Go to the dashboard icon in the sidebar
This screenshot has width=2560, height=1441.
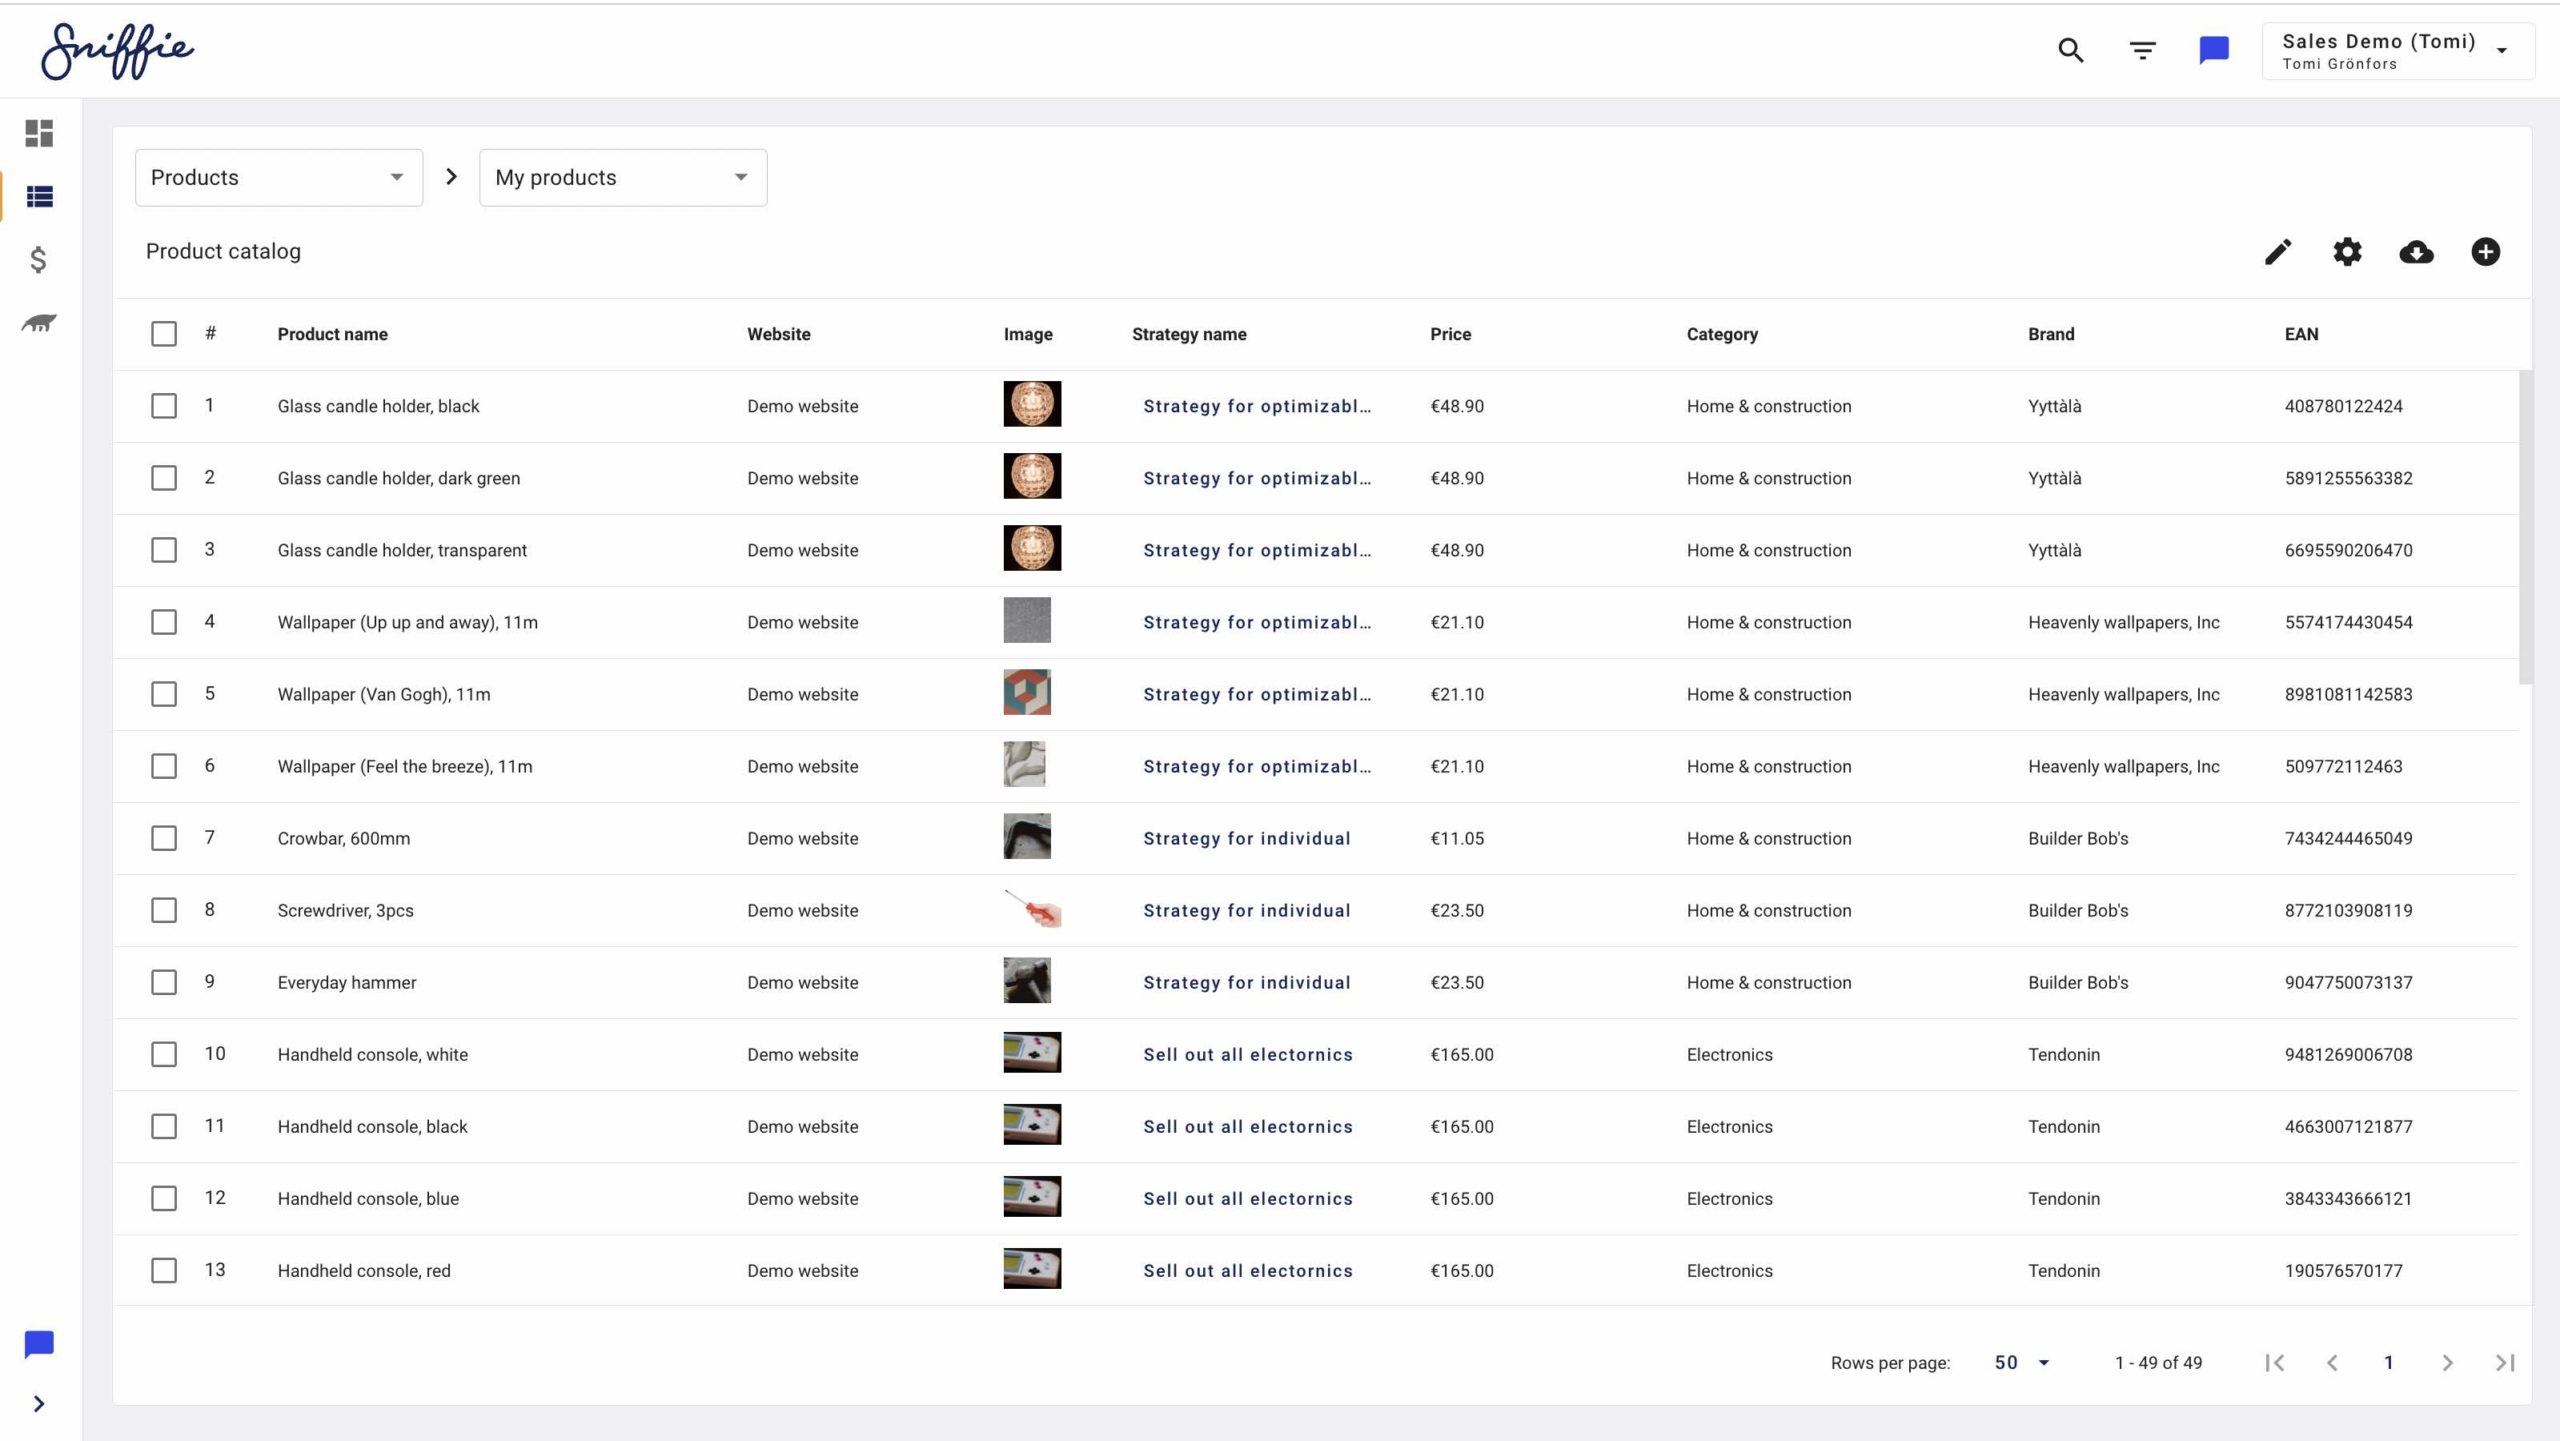coord(39,133)
